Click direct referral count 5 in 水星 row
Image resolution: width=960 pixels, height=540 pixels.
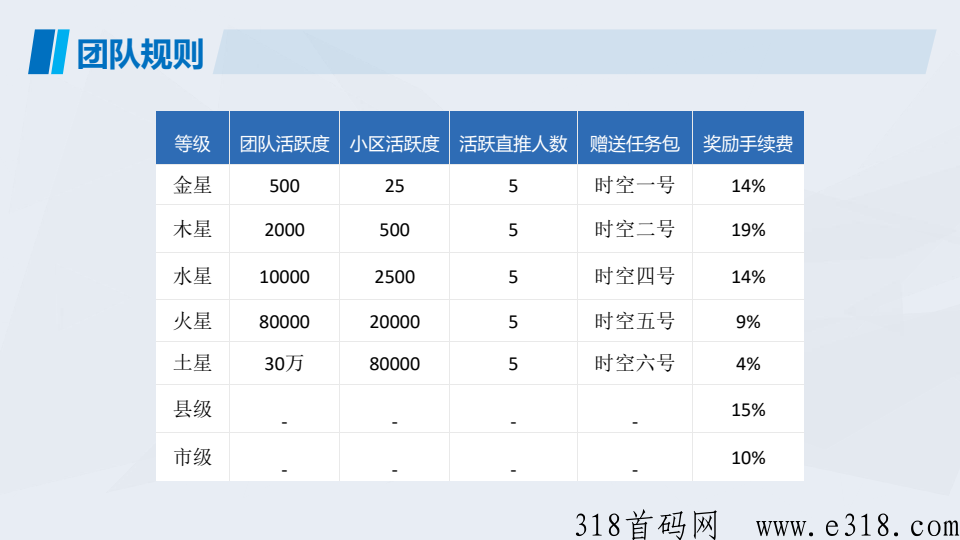[513, 277]
